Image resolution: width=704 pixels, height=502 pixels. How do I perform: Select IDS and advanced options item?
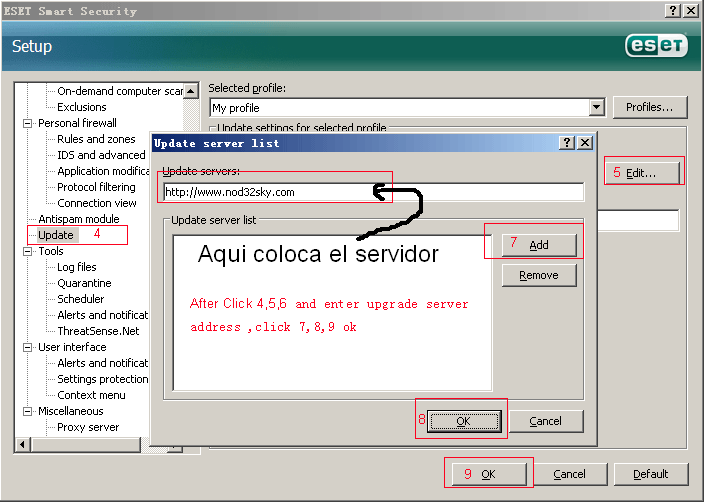click(101, 155)
